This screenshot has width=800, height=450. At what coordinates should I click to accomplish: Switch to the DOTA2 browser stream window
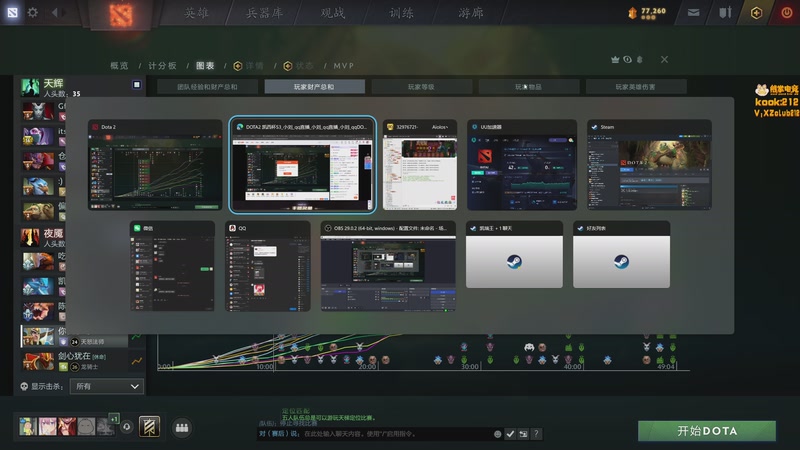303,164
